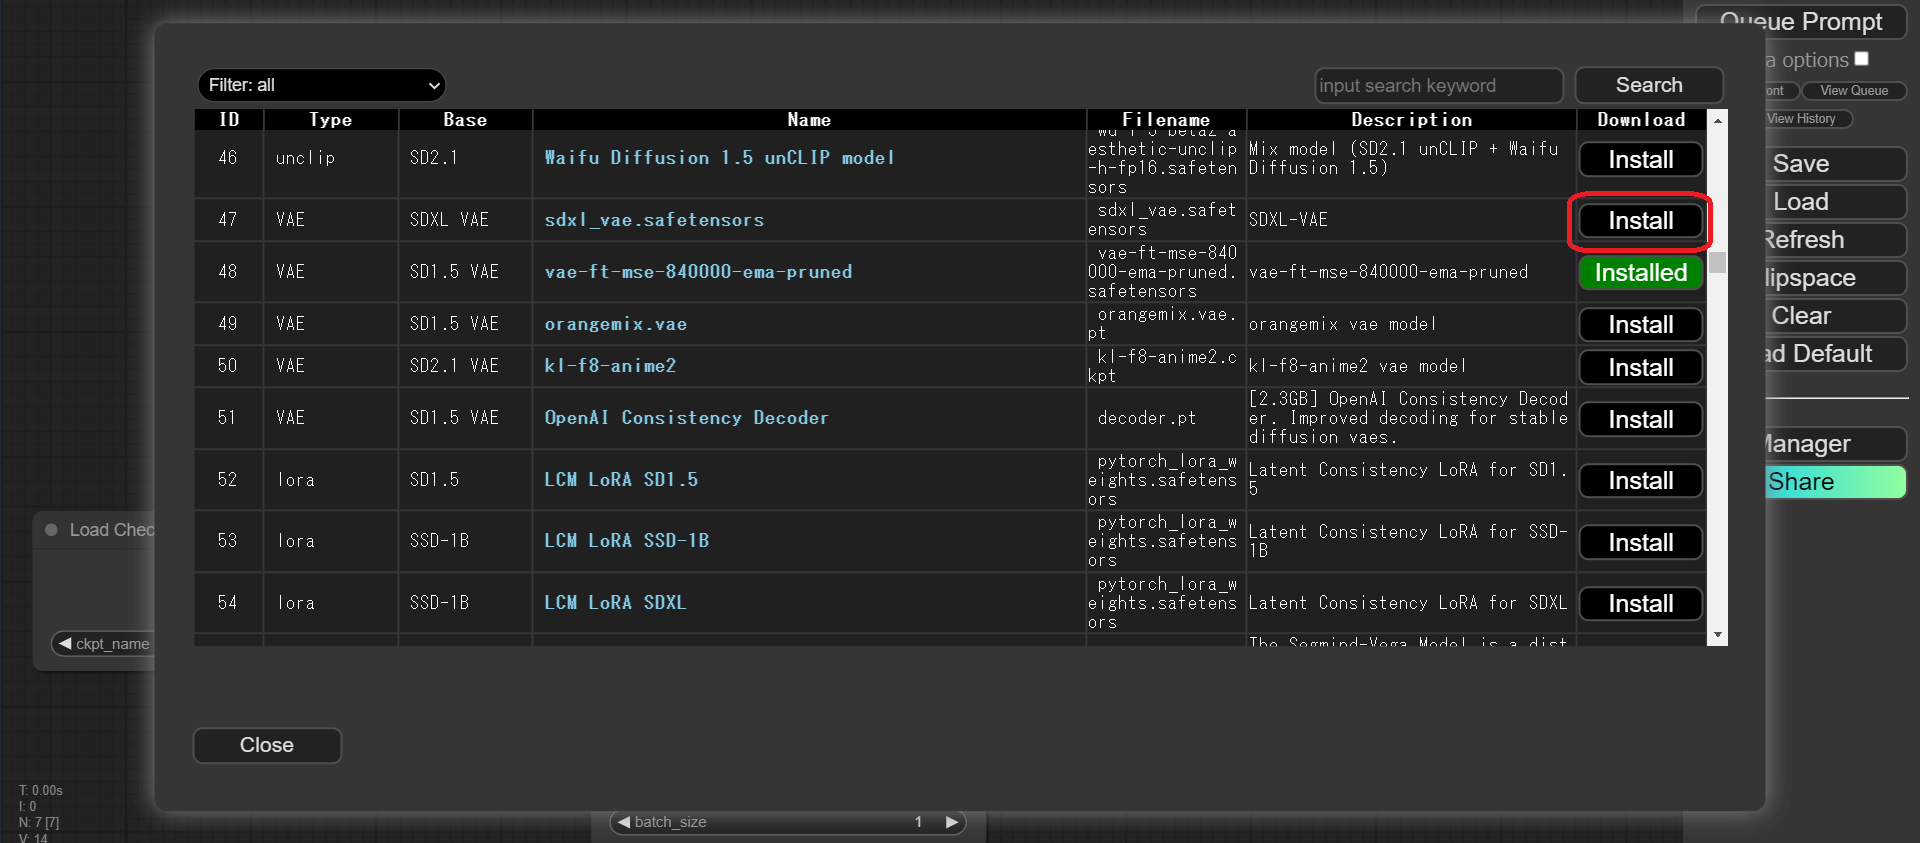
Task: Click the ckpt_name left arrow selector
Action: coord(65,643)
